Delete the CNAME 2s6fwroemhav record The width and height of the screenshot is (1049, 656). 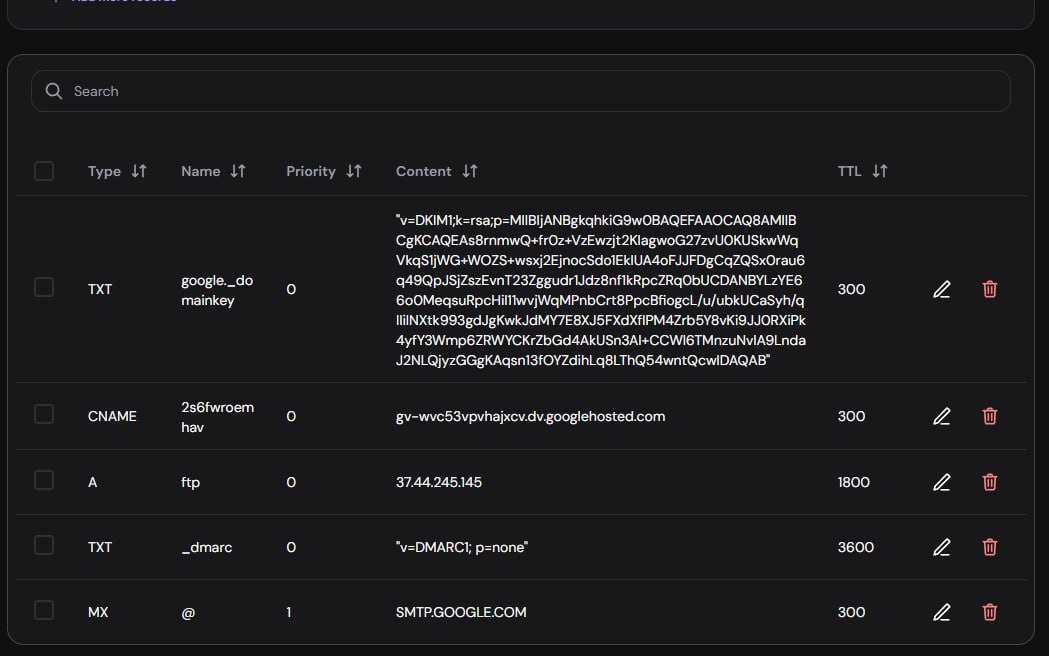989,417
